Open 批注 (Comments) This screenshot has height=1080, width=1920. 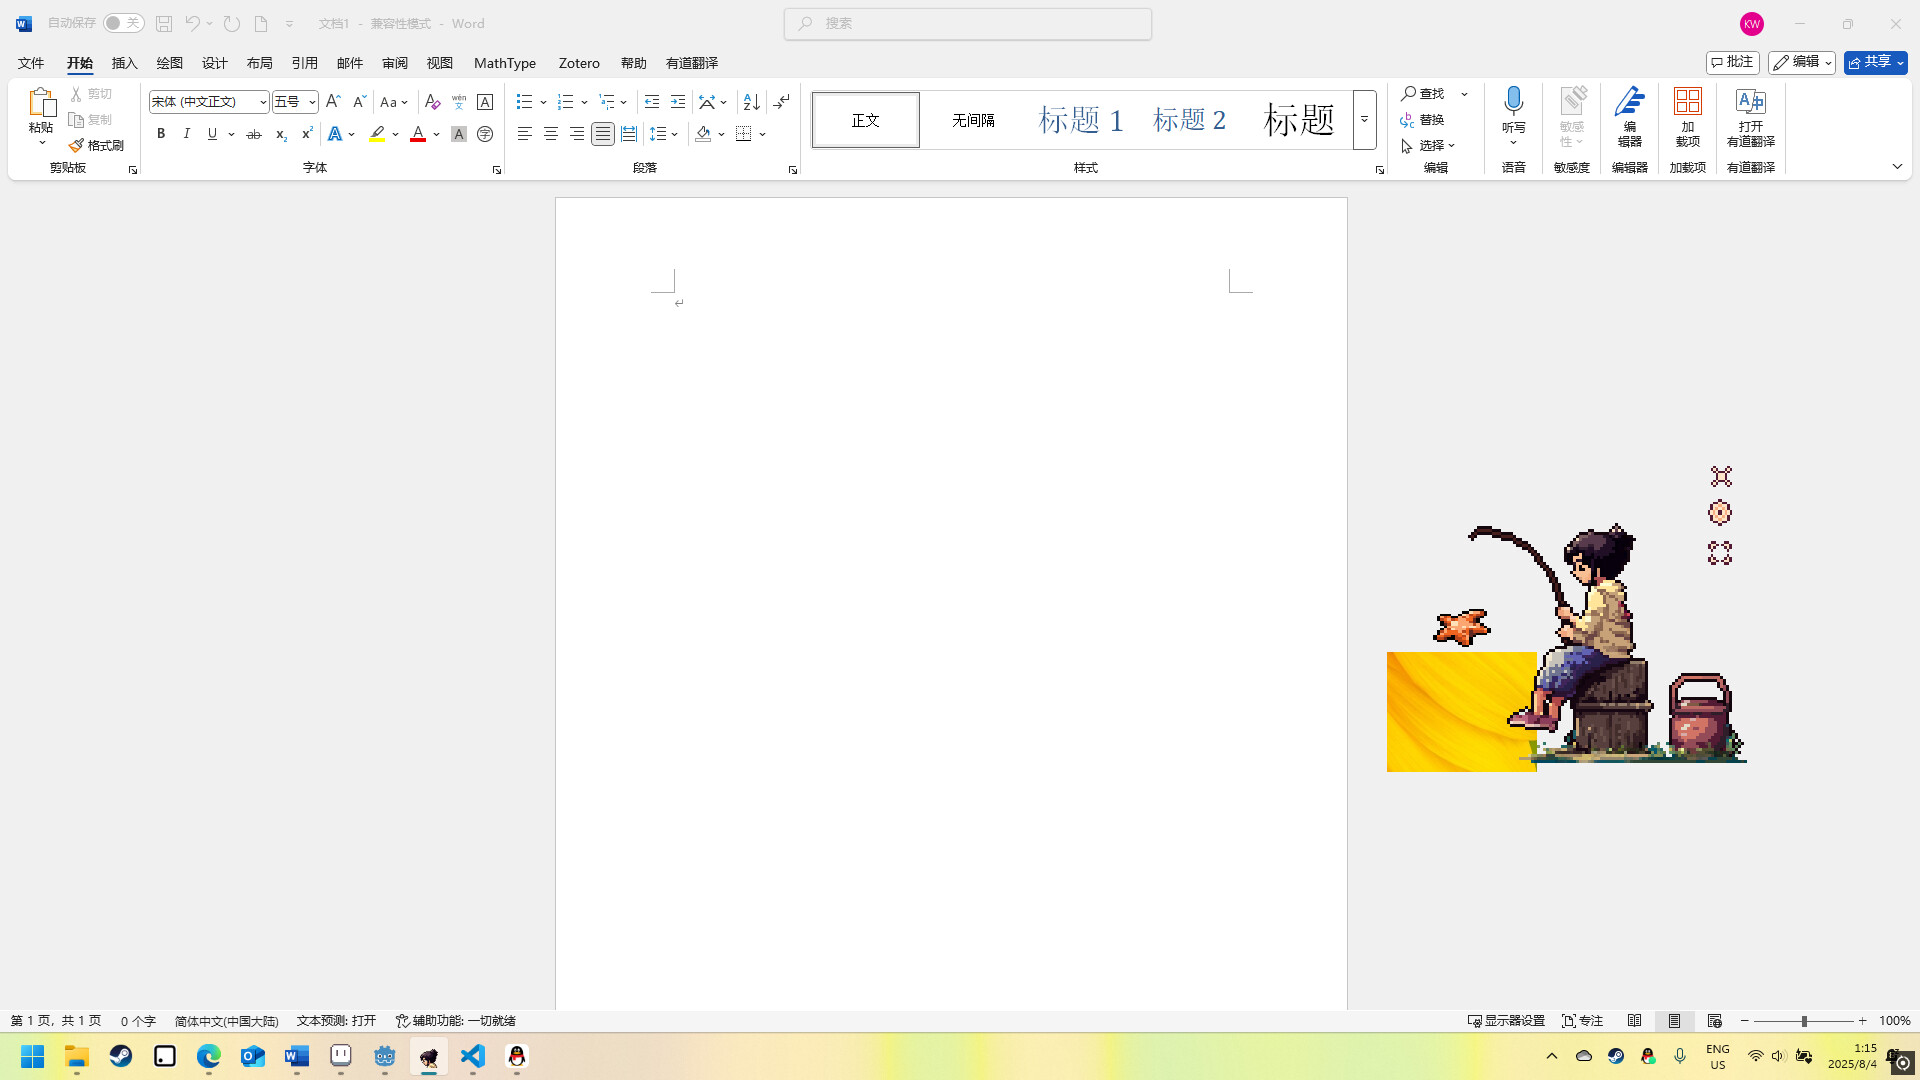point(1733,62)
